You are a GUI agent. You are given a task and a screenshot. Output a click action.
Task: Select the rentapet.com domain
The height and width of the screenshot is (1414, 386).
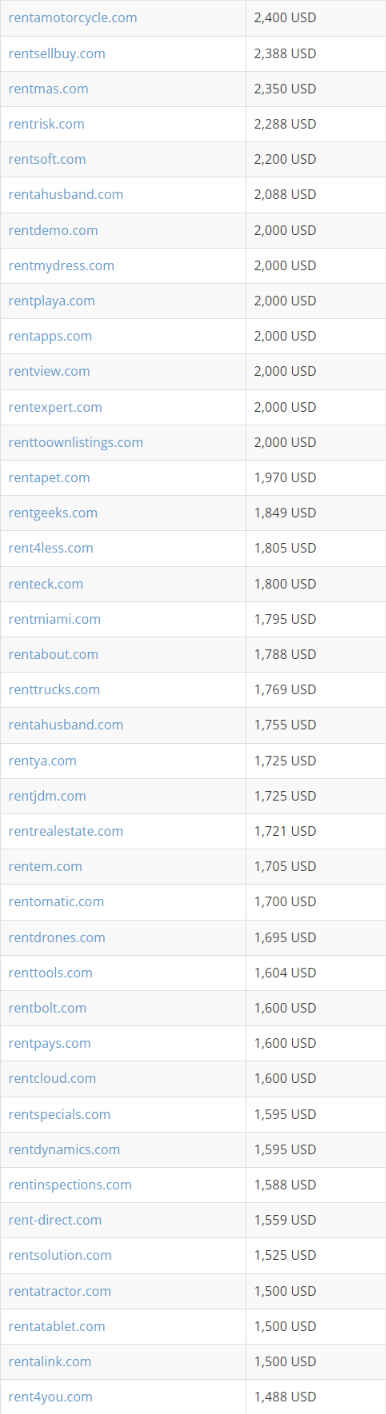click(49, 477)
